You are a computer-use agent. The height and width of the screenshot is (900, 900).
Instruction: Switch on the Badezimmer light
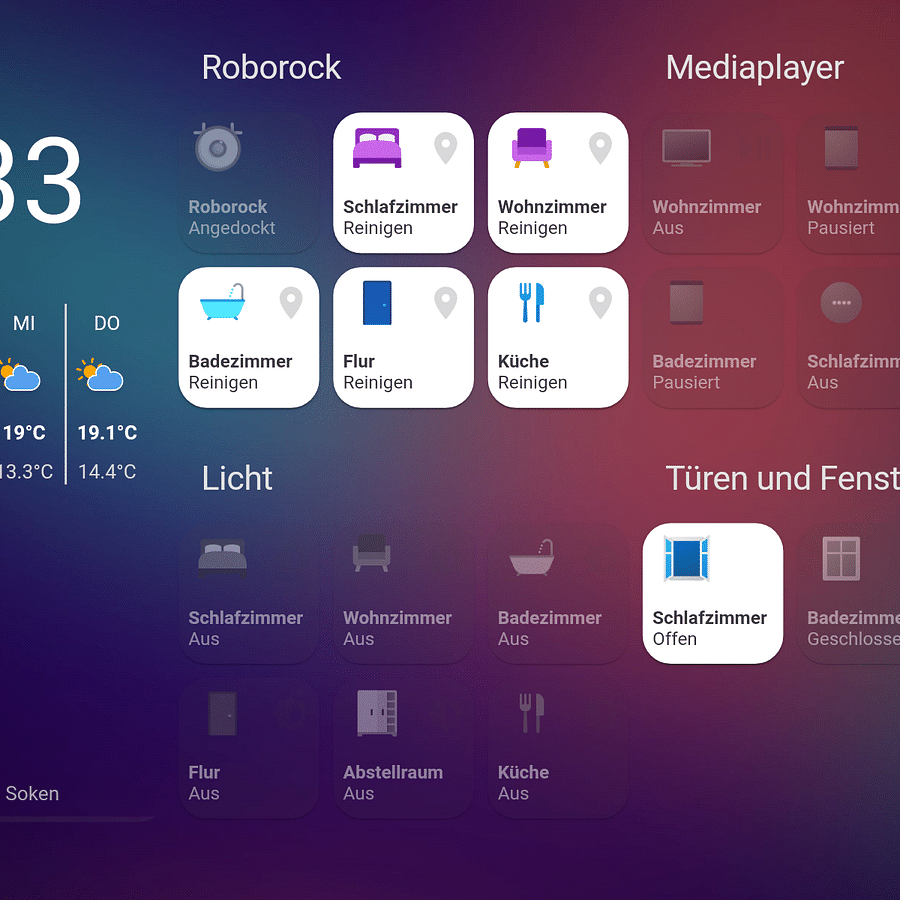point(557,594)
